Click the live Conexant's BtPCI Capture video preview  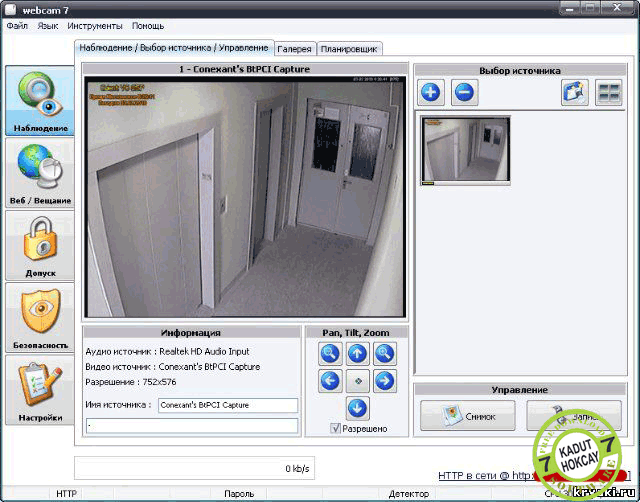click(245, 196)
